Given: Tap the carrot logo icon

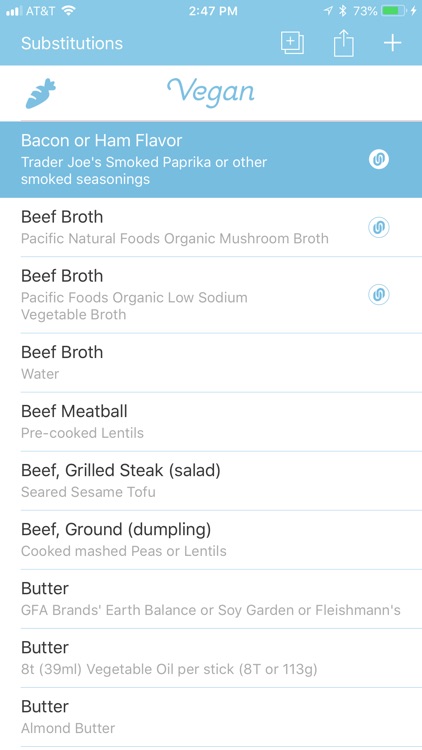Looking at the screenshot, I should (x=41, y=94).
